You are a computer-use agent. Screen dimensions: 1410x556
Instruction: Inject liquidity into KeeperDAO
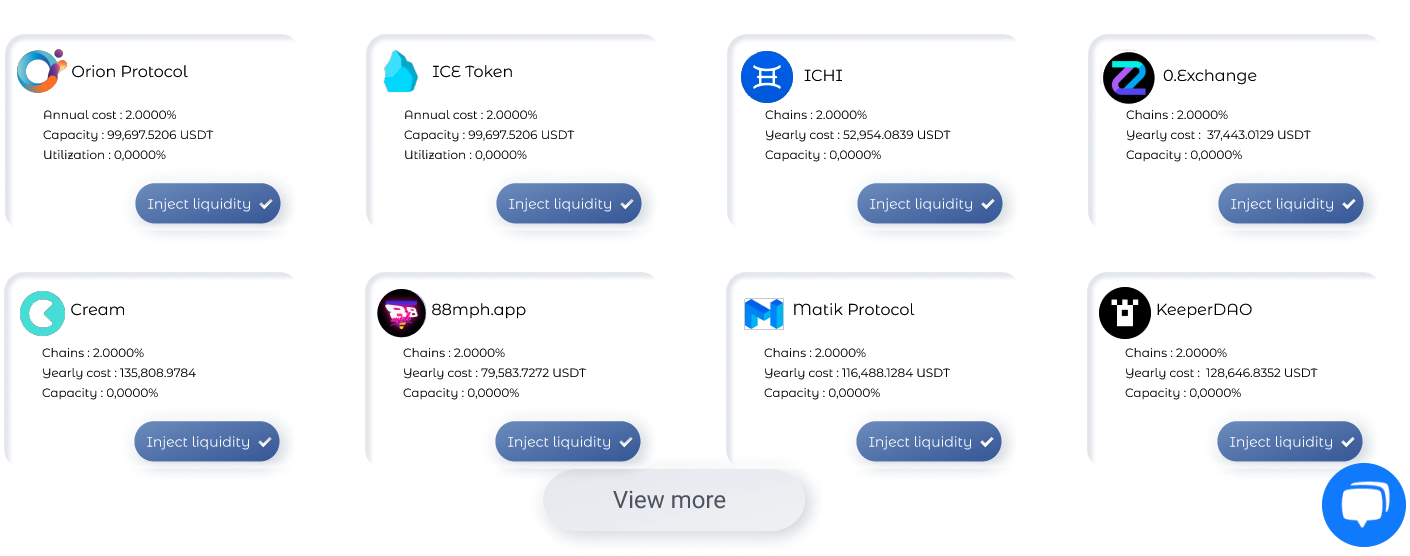coord(1290,441)
